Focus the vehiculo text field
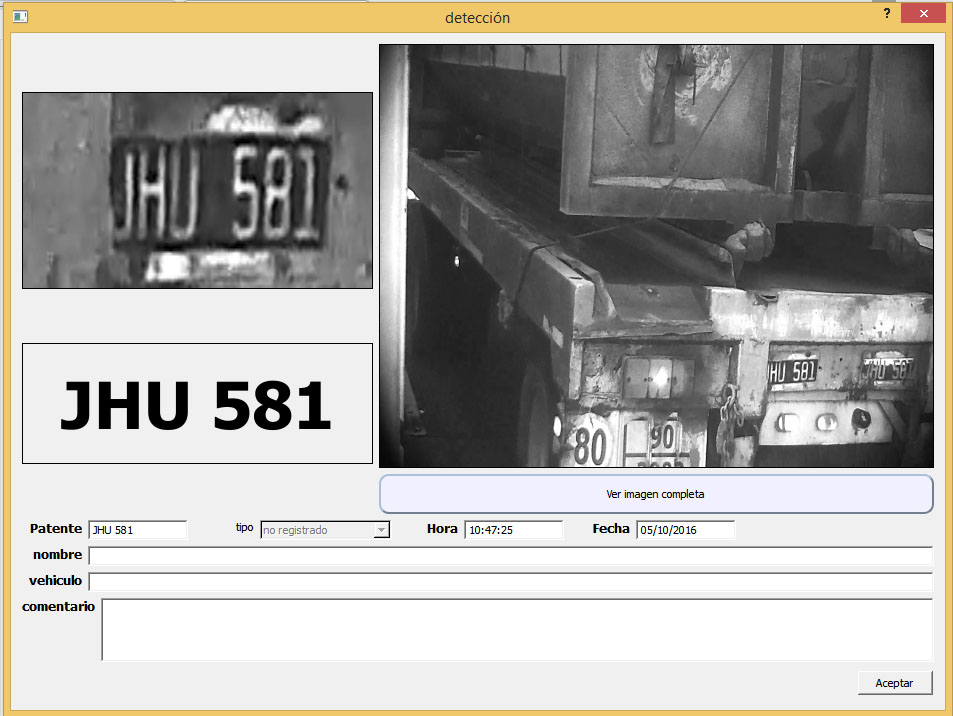This screenshot has height=716, width=953. [x=510, y=581]
